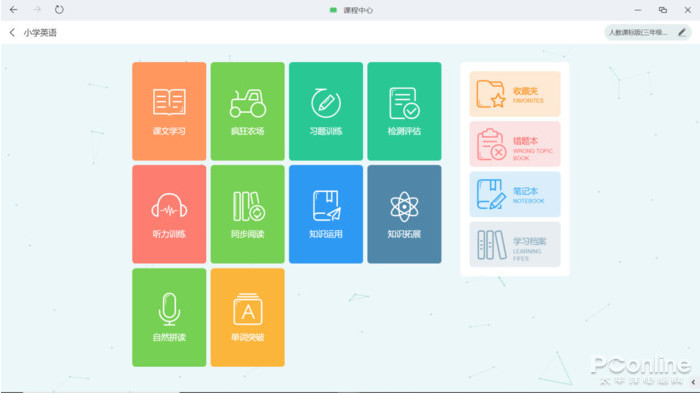700x394 pixels.
Task: Open the 人教课标版 textbook version selector
Action: (x=647, y=32)
